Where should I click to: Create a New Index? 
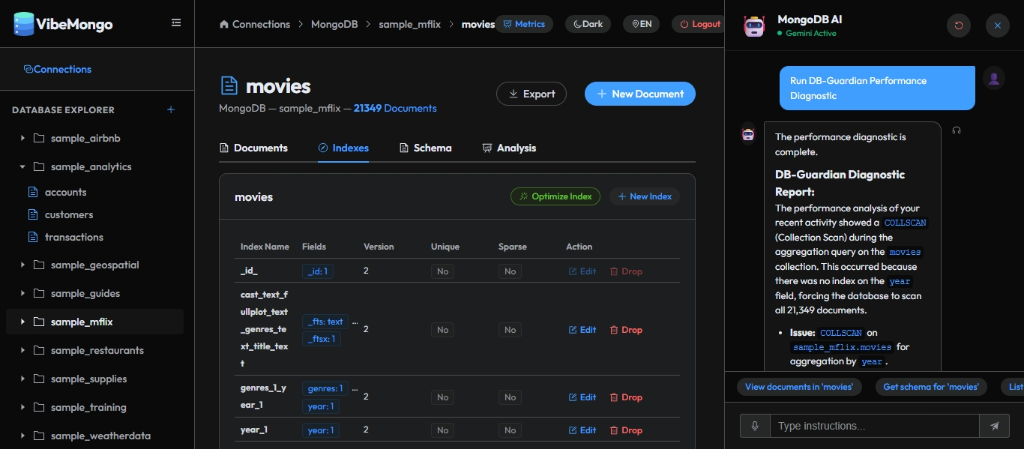(645, 196)
